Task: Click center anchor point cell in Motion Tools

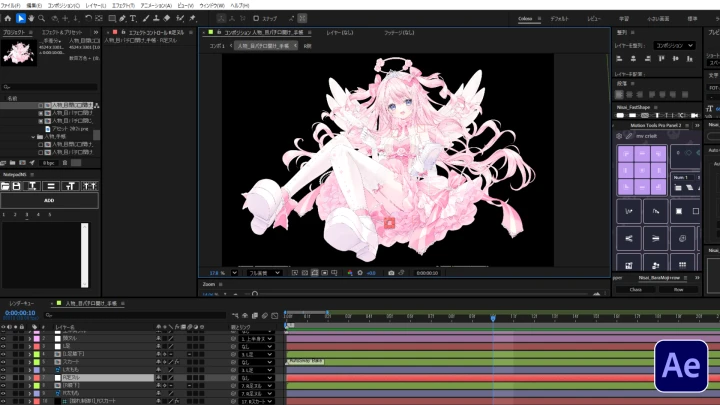Action: coord(642,170)
